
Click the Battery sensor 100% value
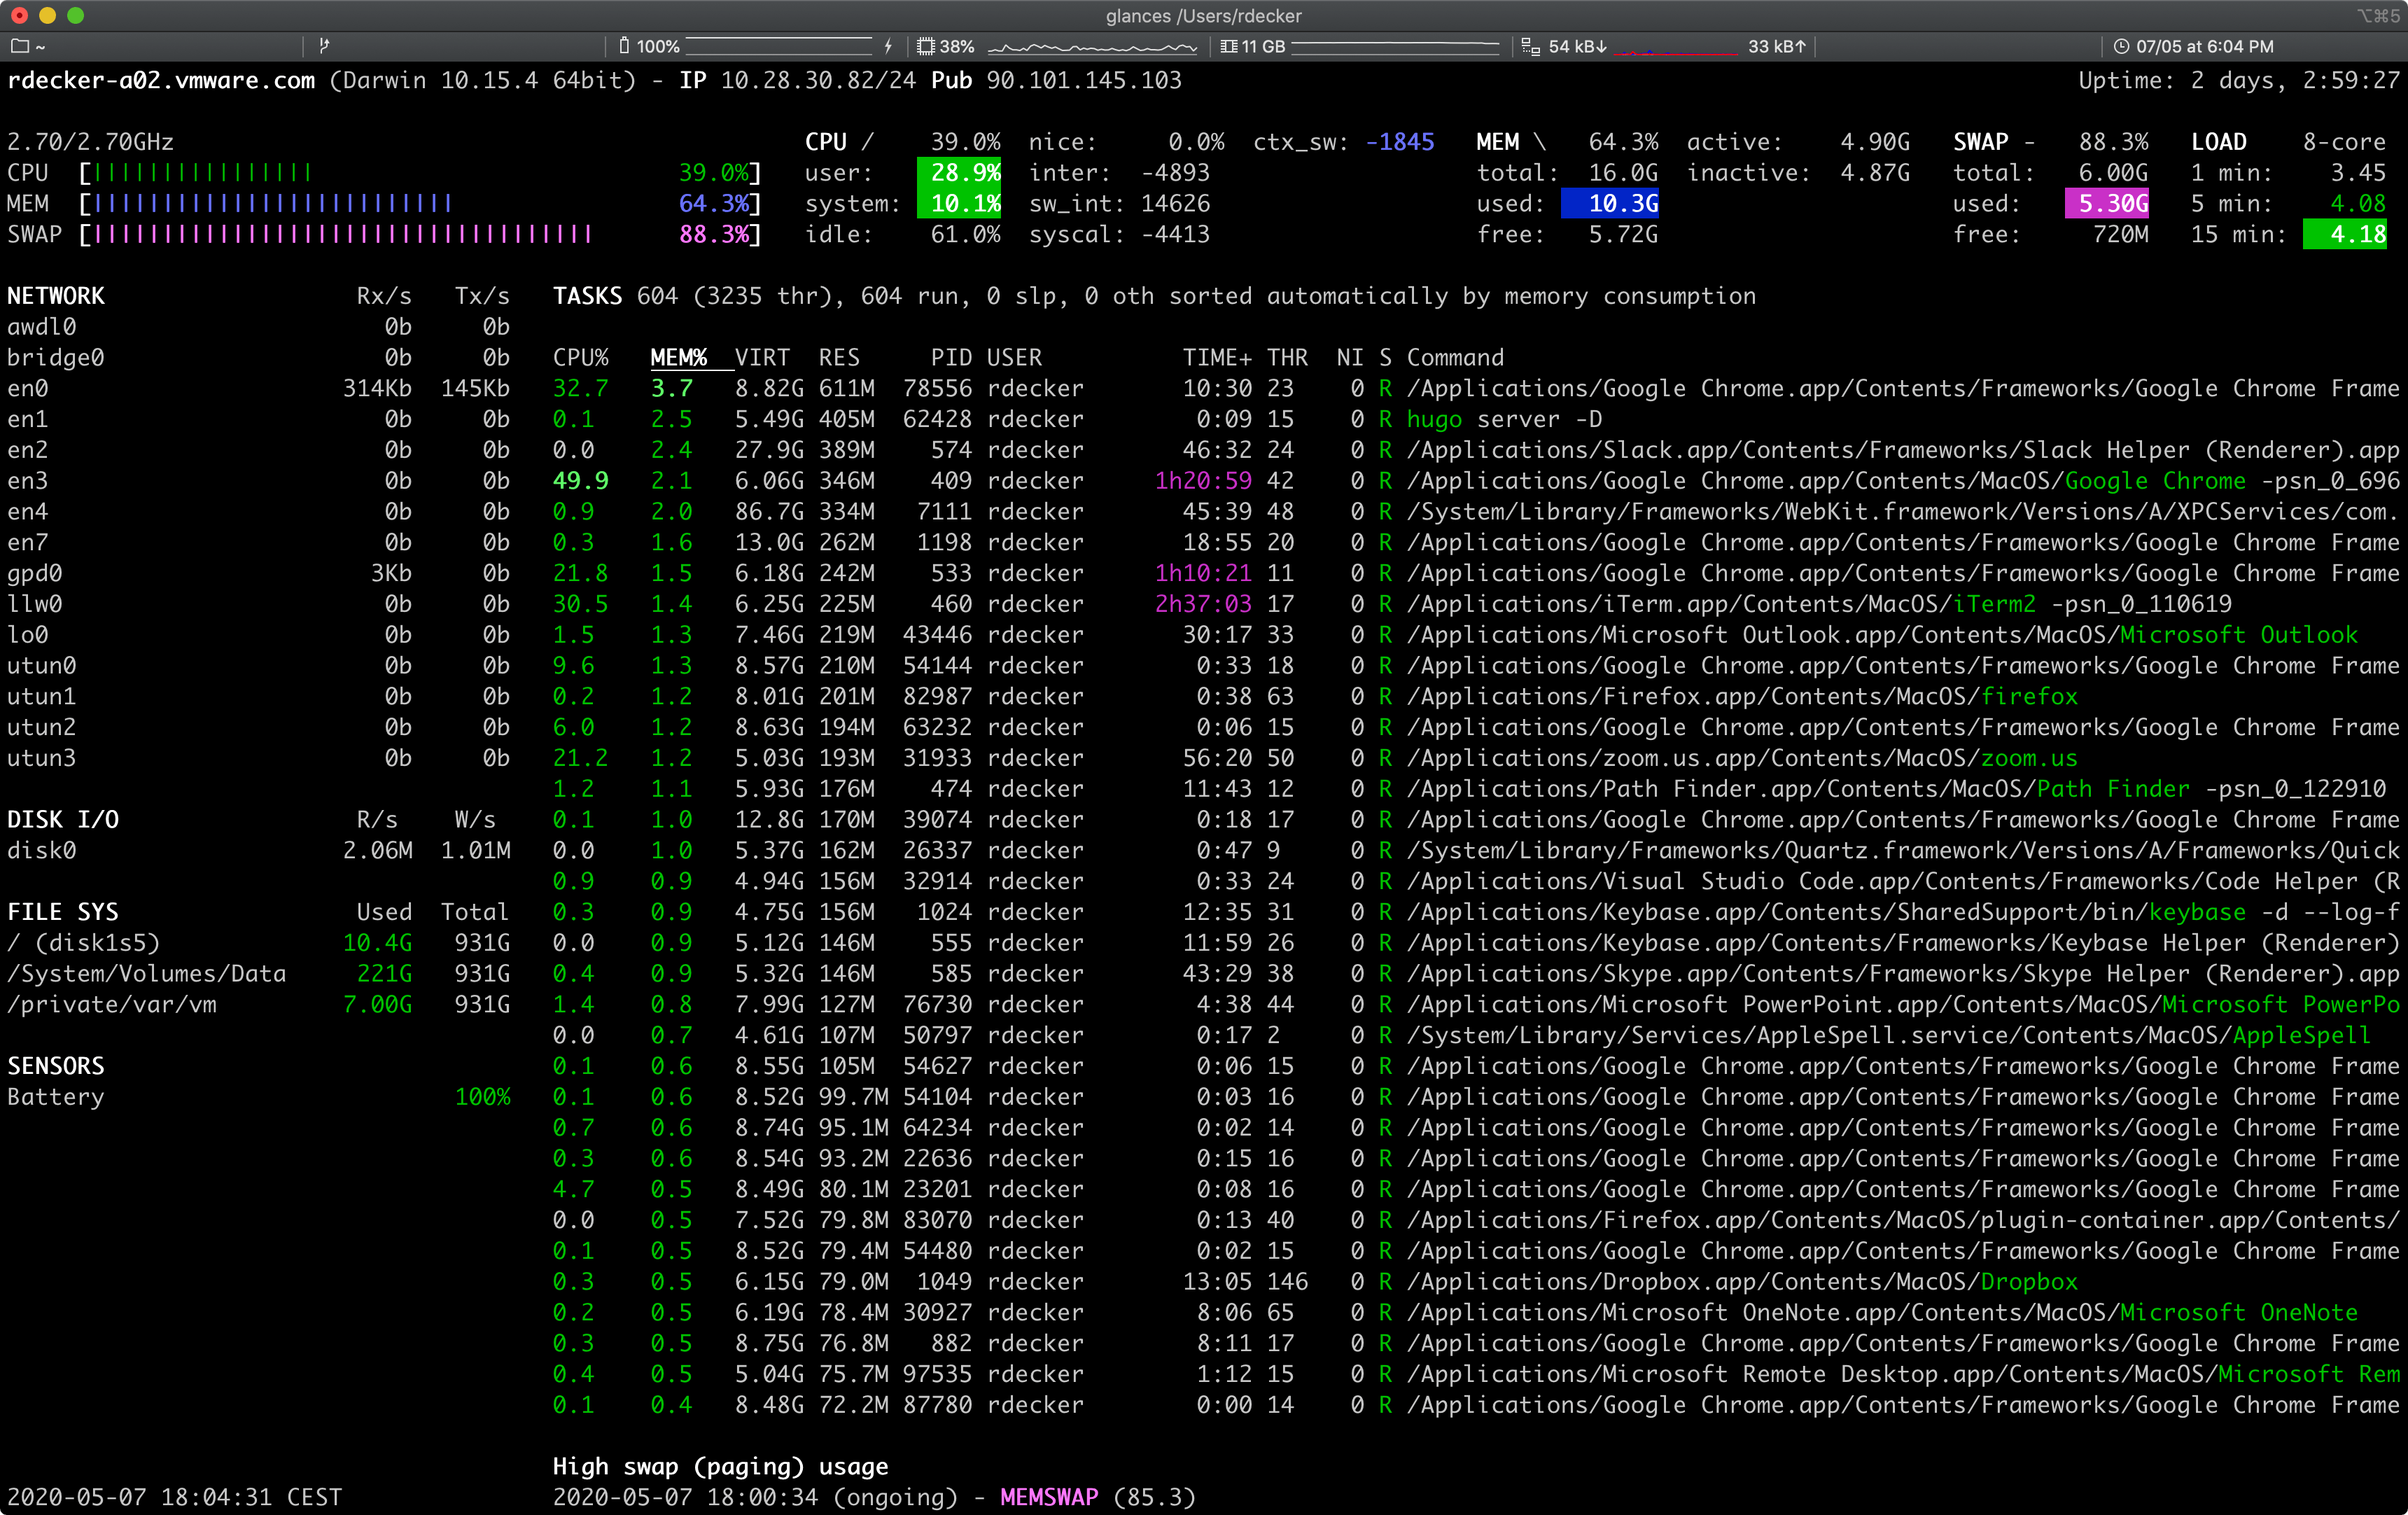[483, 1097]
